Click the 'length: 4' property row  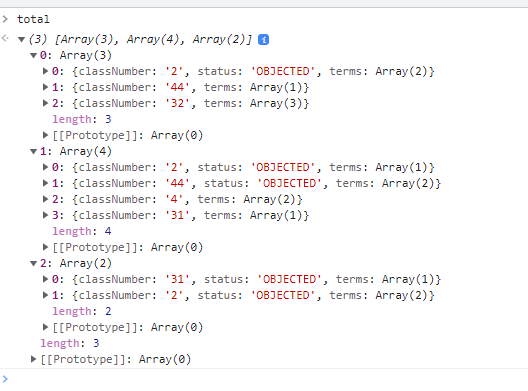point(81,231)
